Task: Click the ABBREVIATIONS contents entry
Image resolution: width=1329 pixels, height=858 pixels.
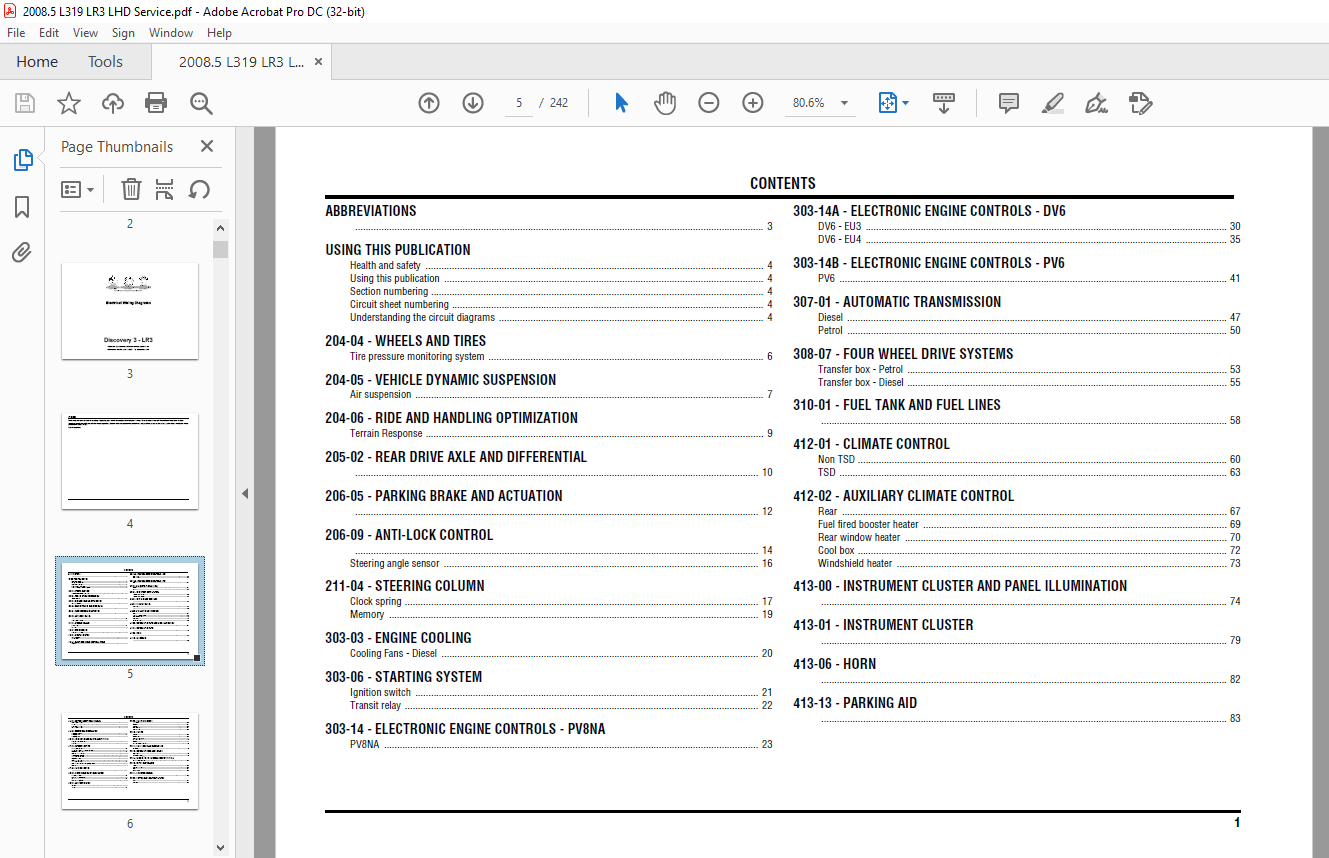Action: pos(371,211)
